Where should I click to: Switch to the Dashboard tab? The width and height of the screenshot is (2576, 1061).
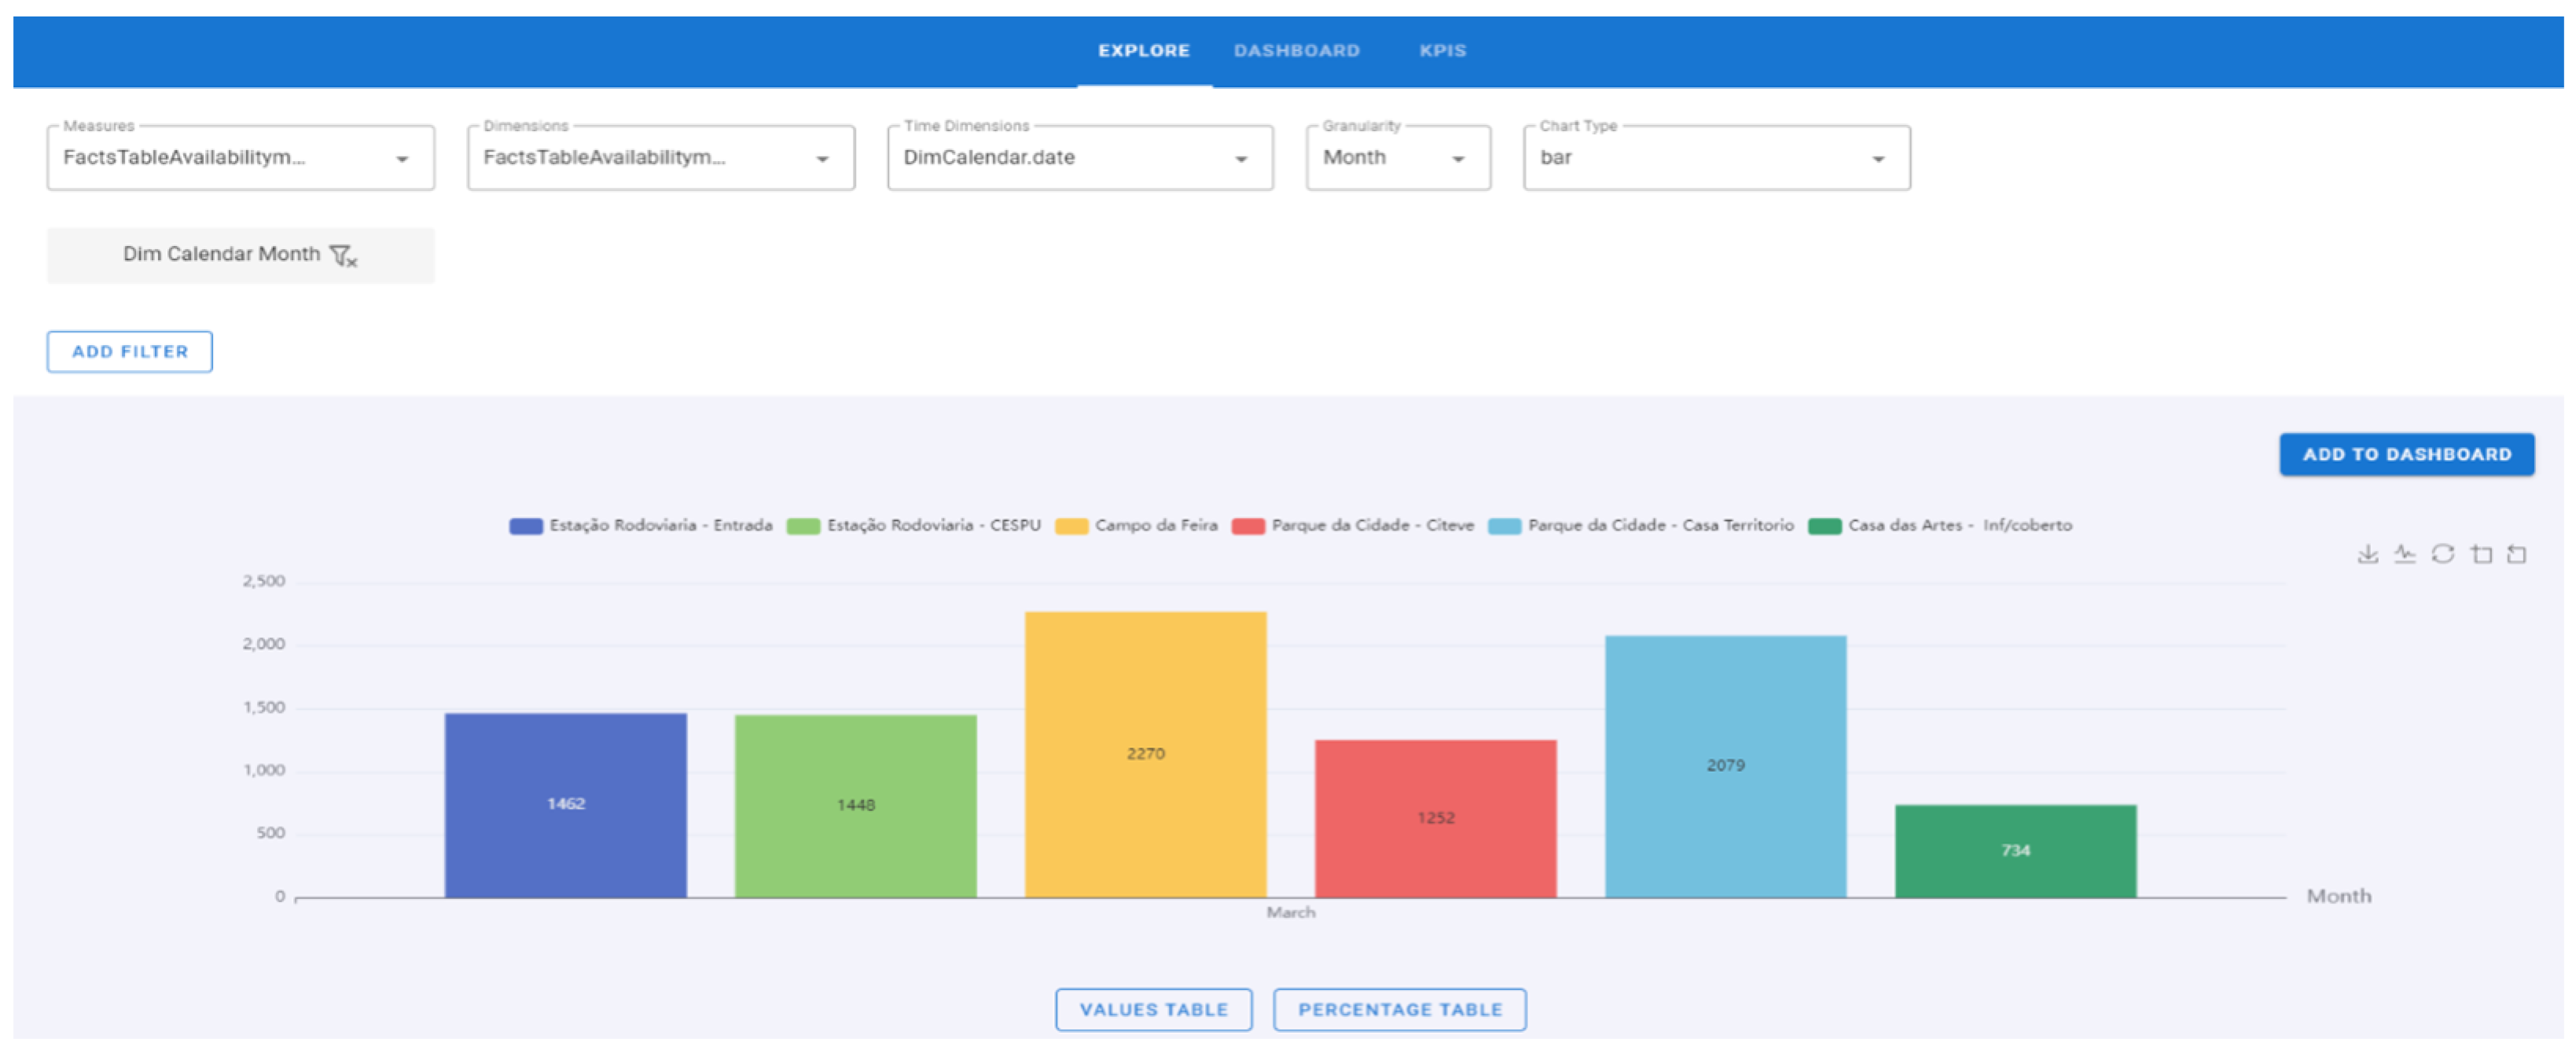coord(1296,51)
